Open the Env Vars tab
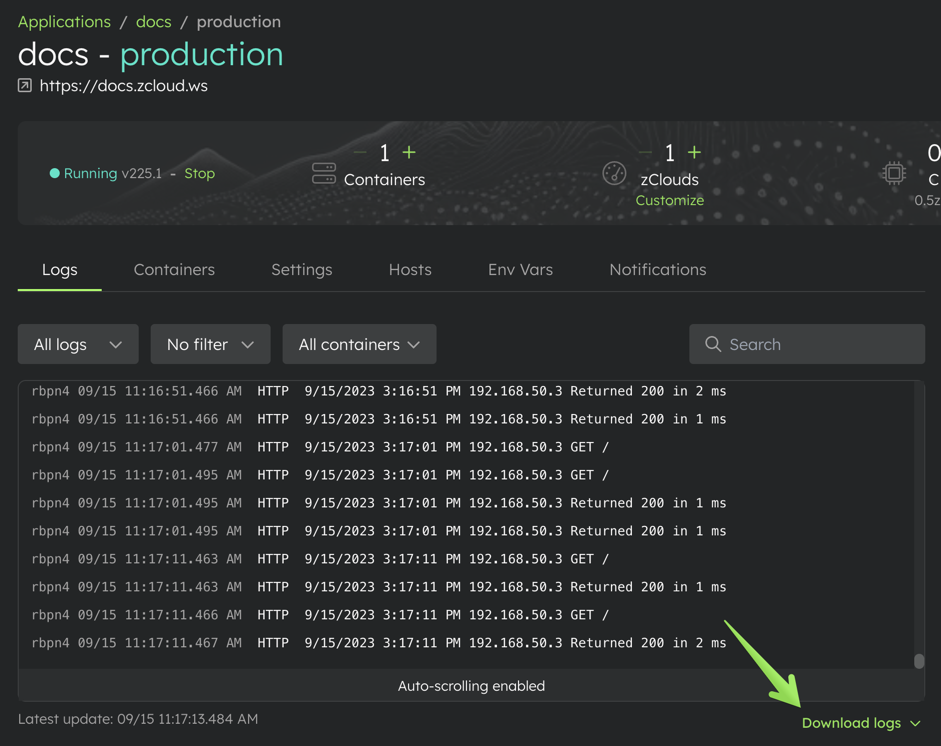The width and height of the screenshot is (941, 746). tap(520, 269)
